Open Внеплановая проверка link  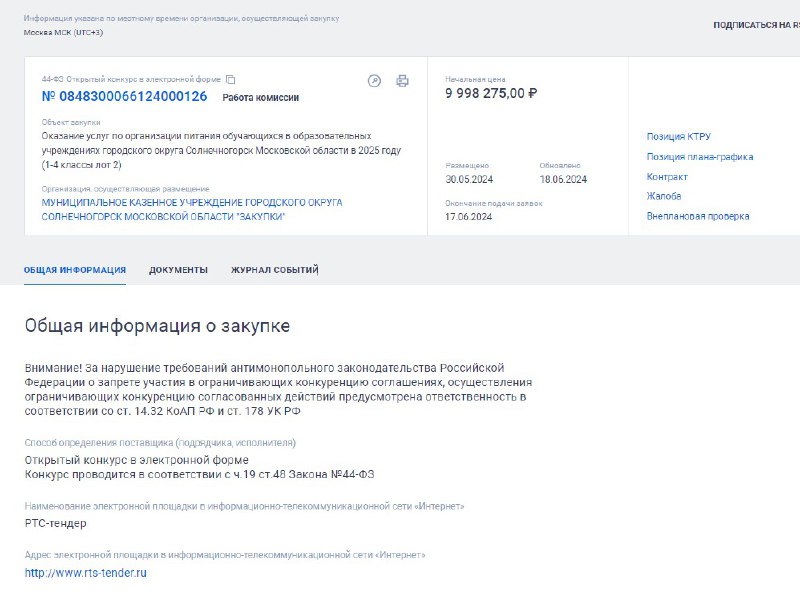click(698, 216)
